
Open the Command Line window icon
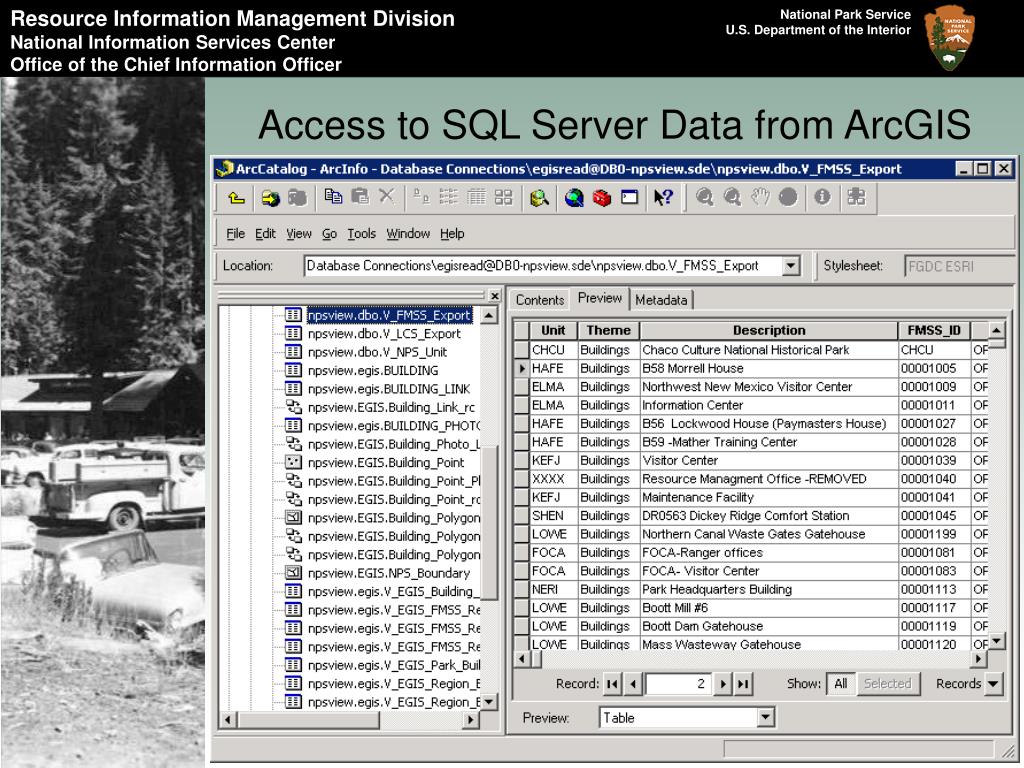point(629,198)
